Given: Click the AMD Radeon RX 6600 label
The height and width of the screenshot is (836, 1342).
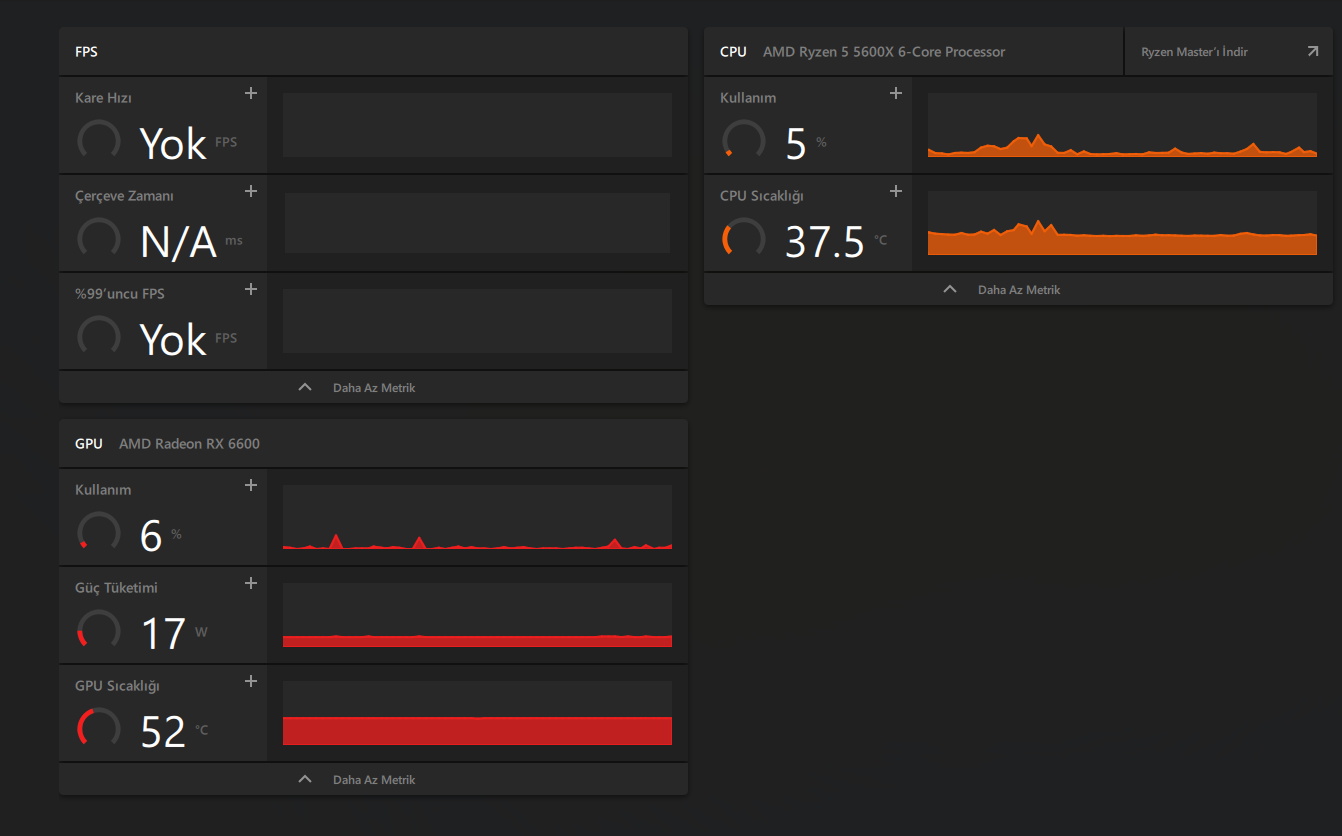Looking at the screenshot, I should pos(189,444).
